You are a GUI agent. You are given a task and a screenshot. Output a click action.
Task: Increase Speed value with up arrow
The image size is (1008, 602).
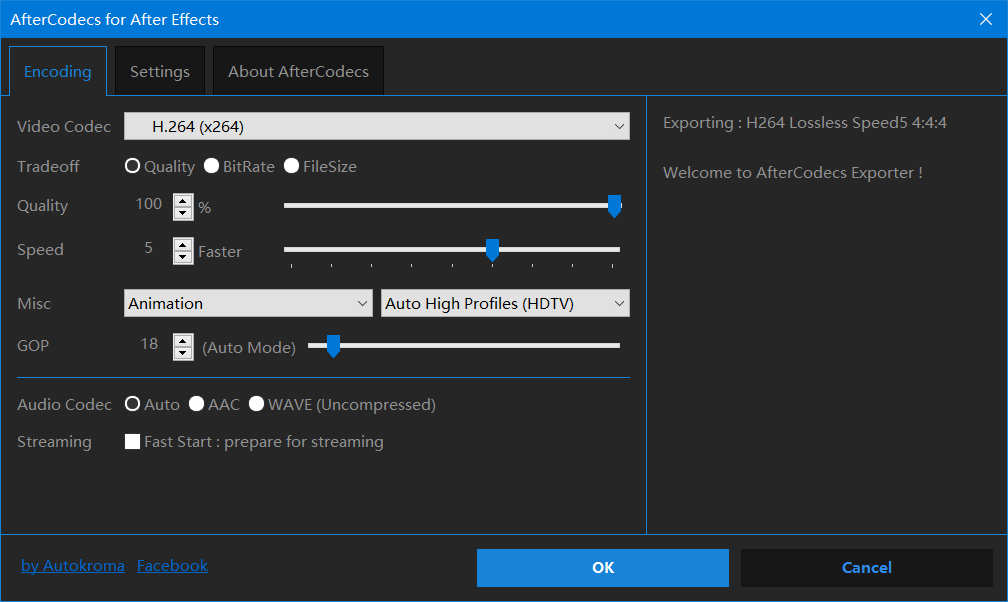click(x=183, y=245)
